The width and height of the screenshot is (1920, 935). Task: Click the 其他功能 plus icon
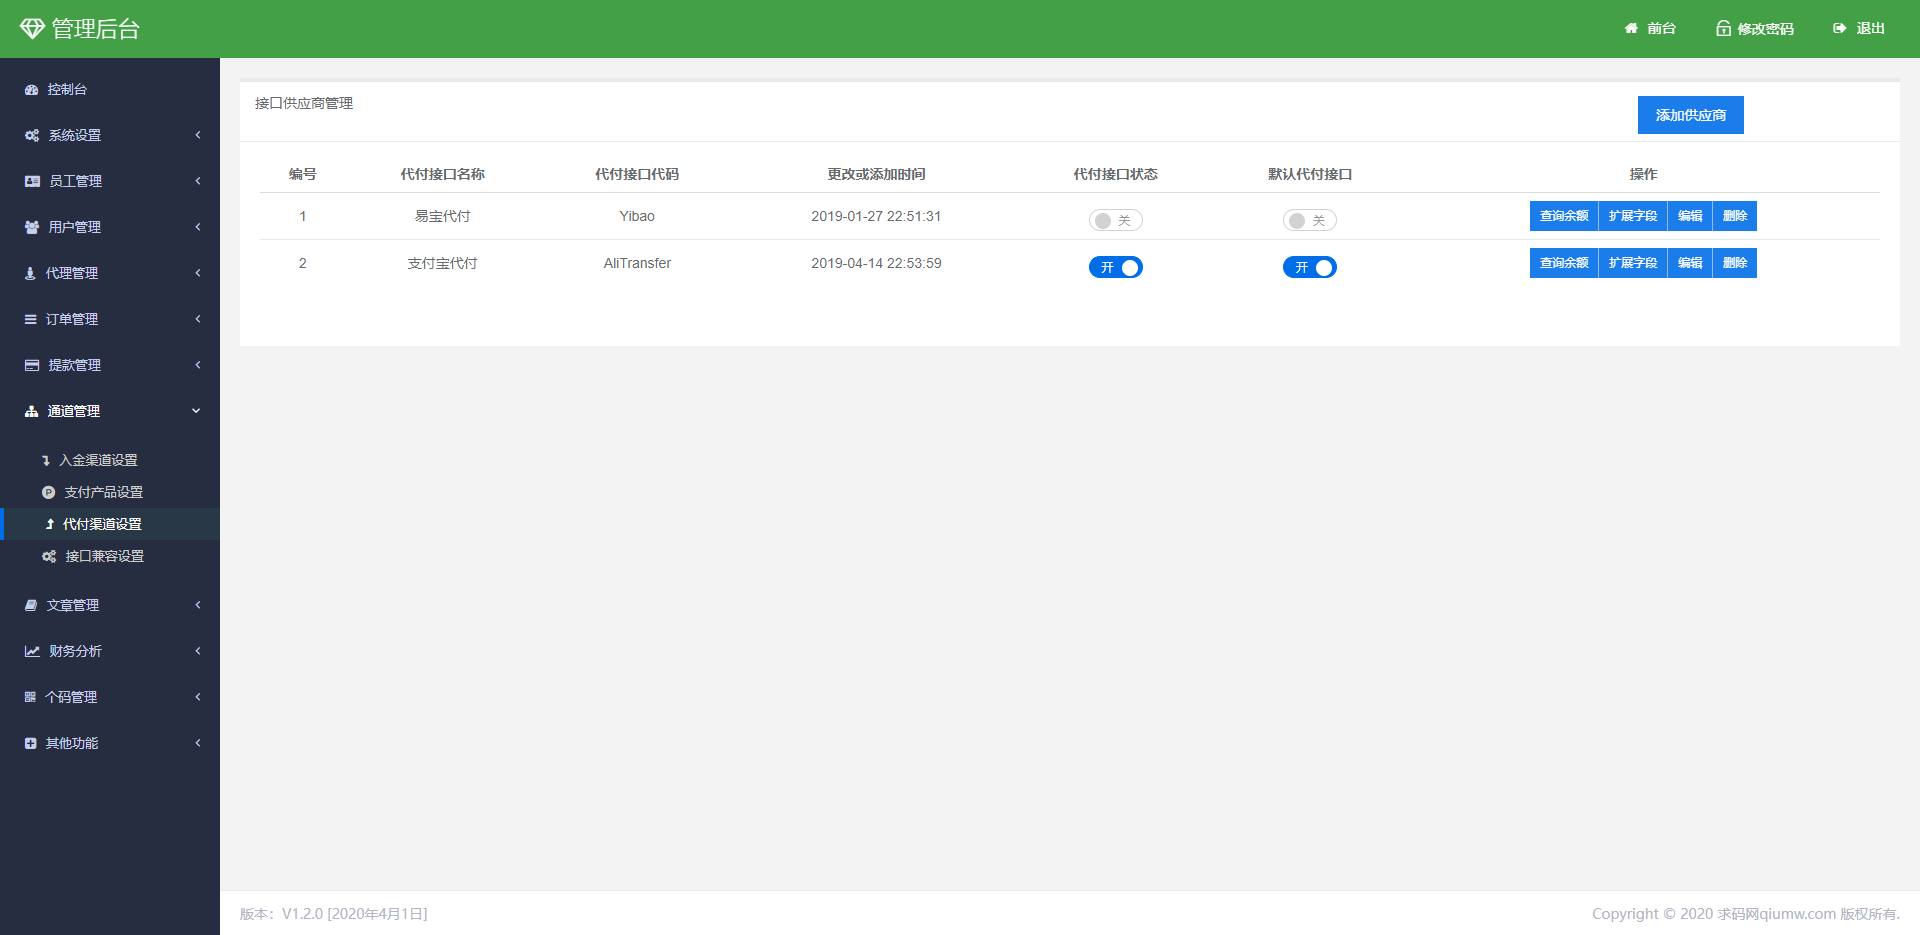click(x=30, y=743)
